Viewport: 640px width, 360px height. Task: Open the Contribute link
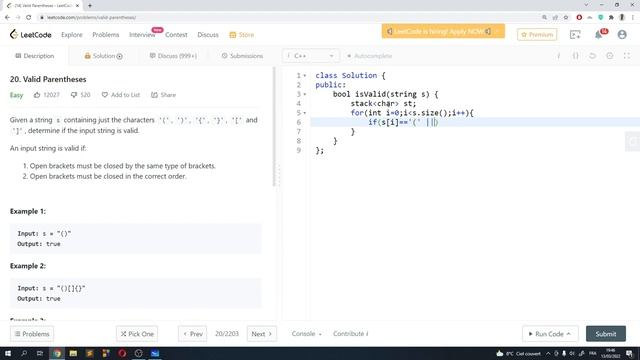point(351,334)
